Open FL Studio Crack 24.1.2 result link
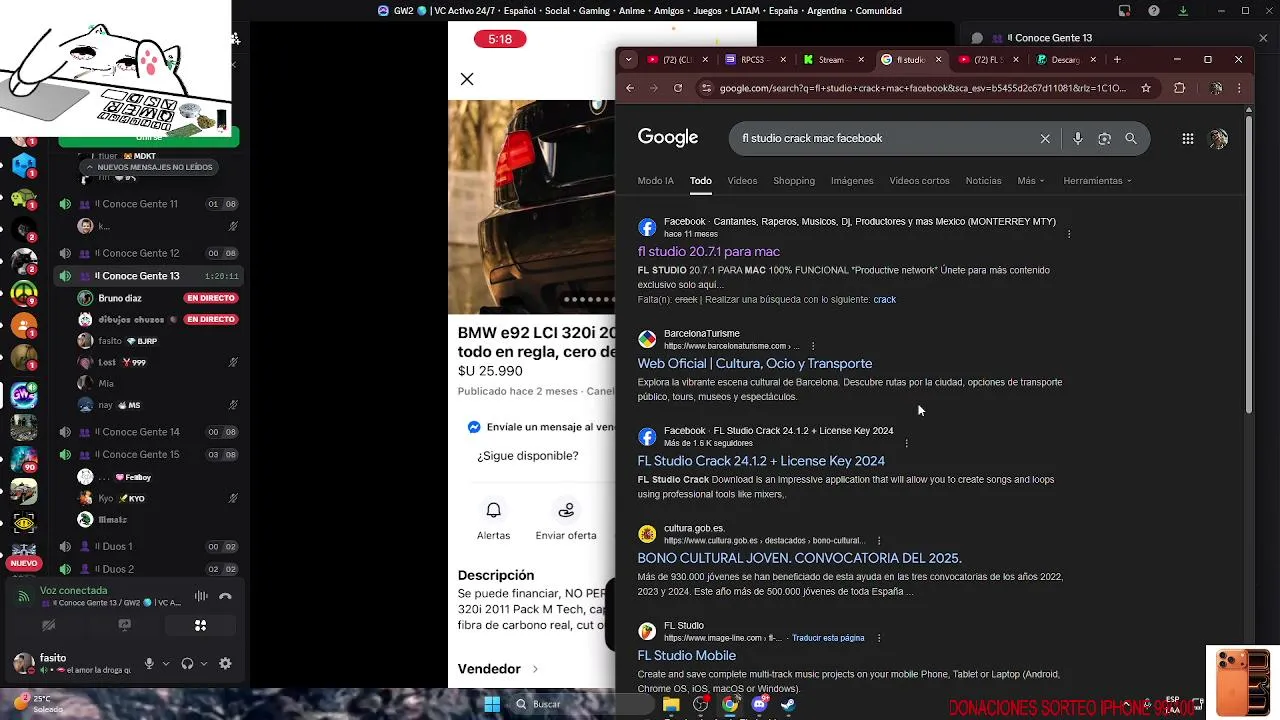Image resolution: width=1280 pixels, height=720 pixels. coord(761,461)
